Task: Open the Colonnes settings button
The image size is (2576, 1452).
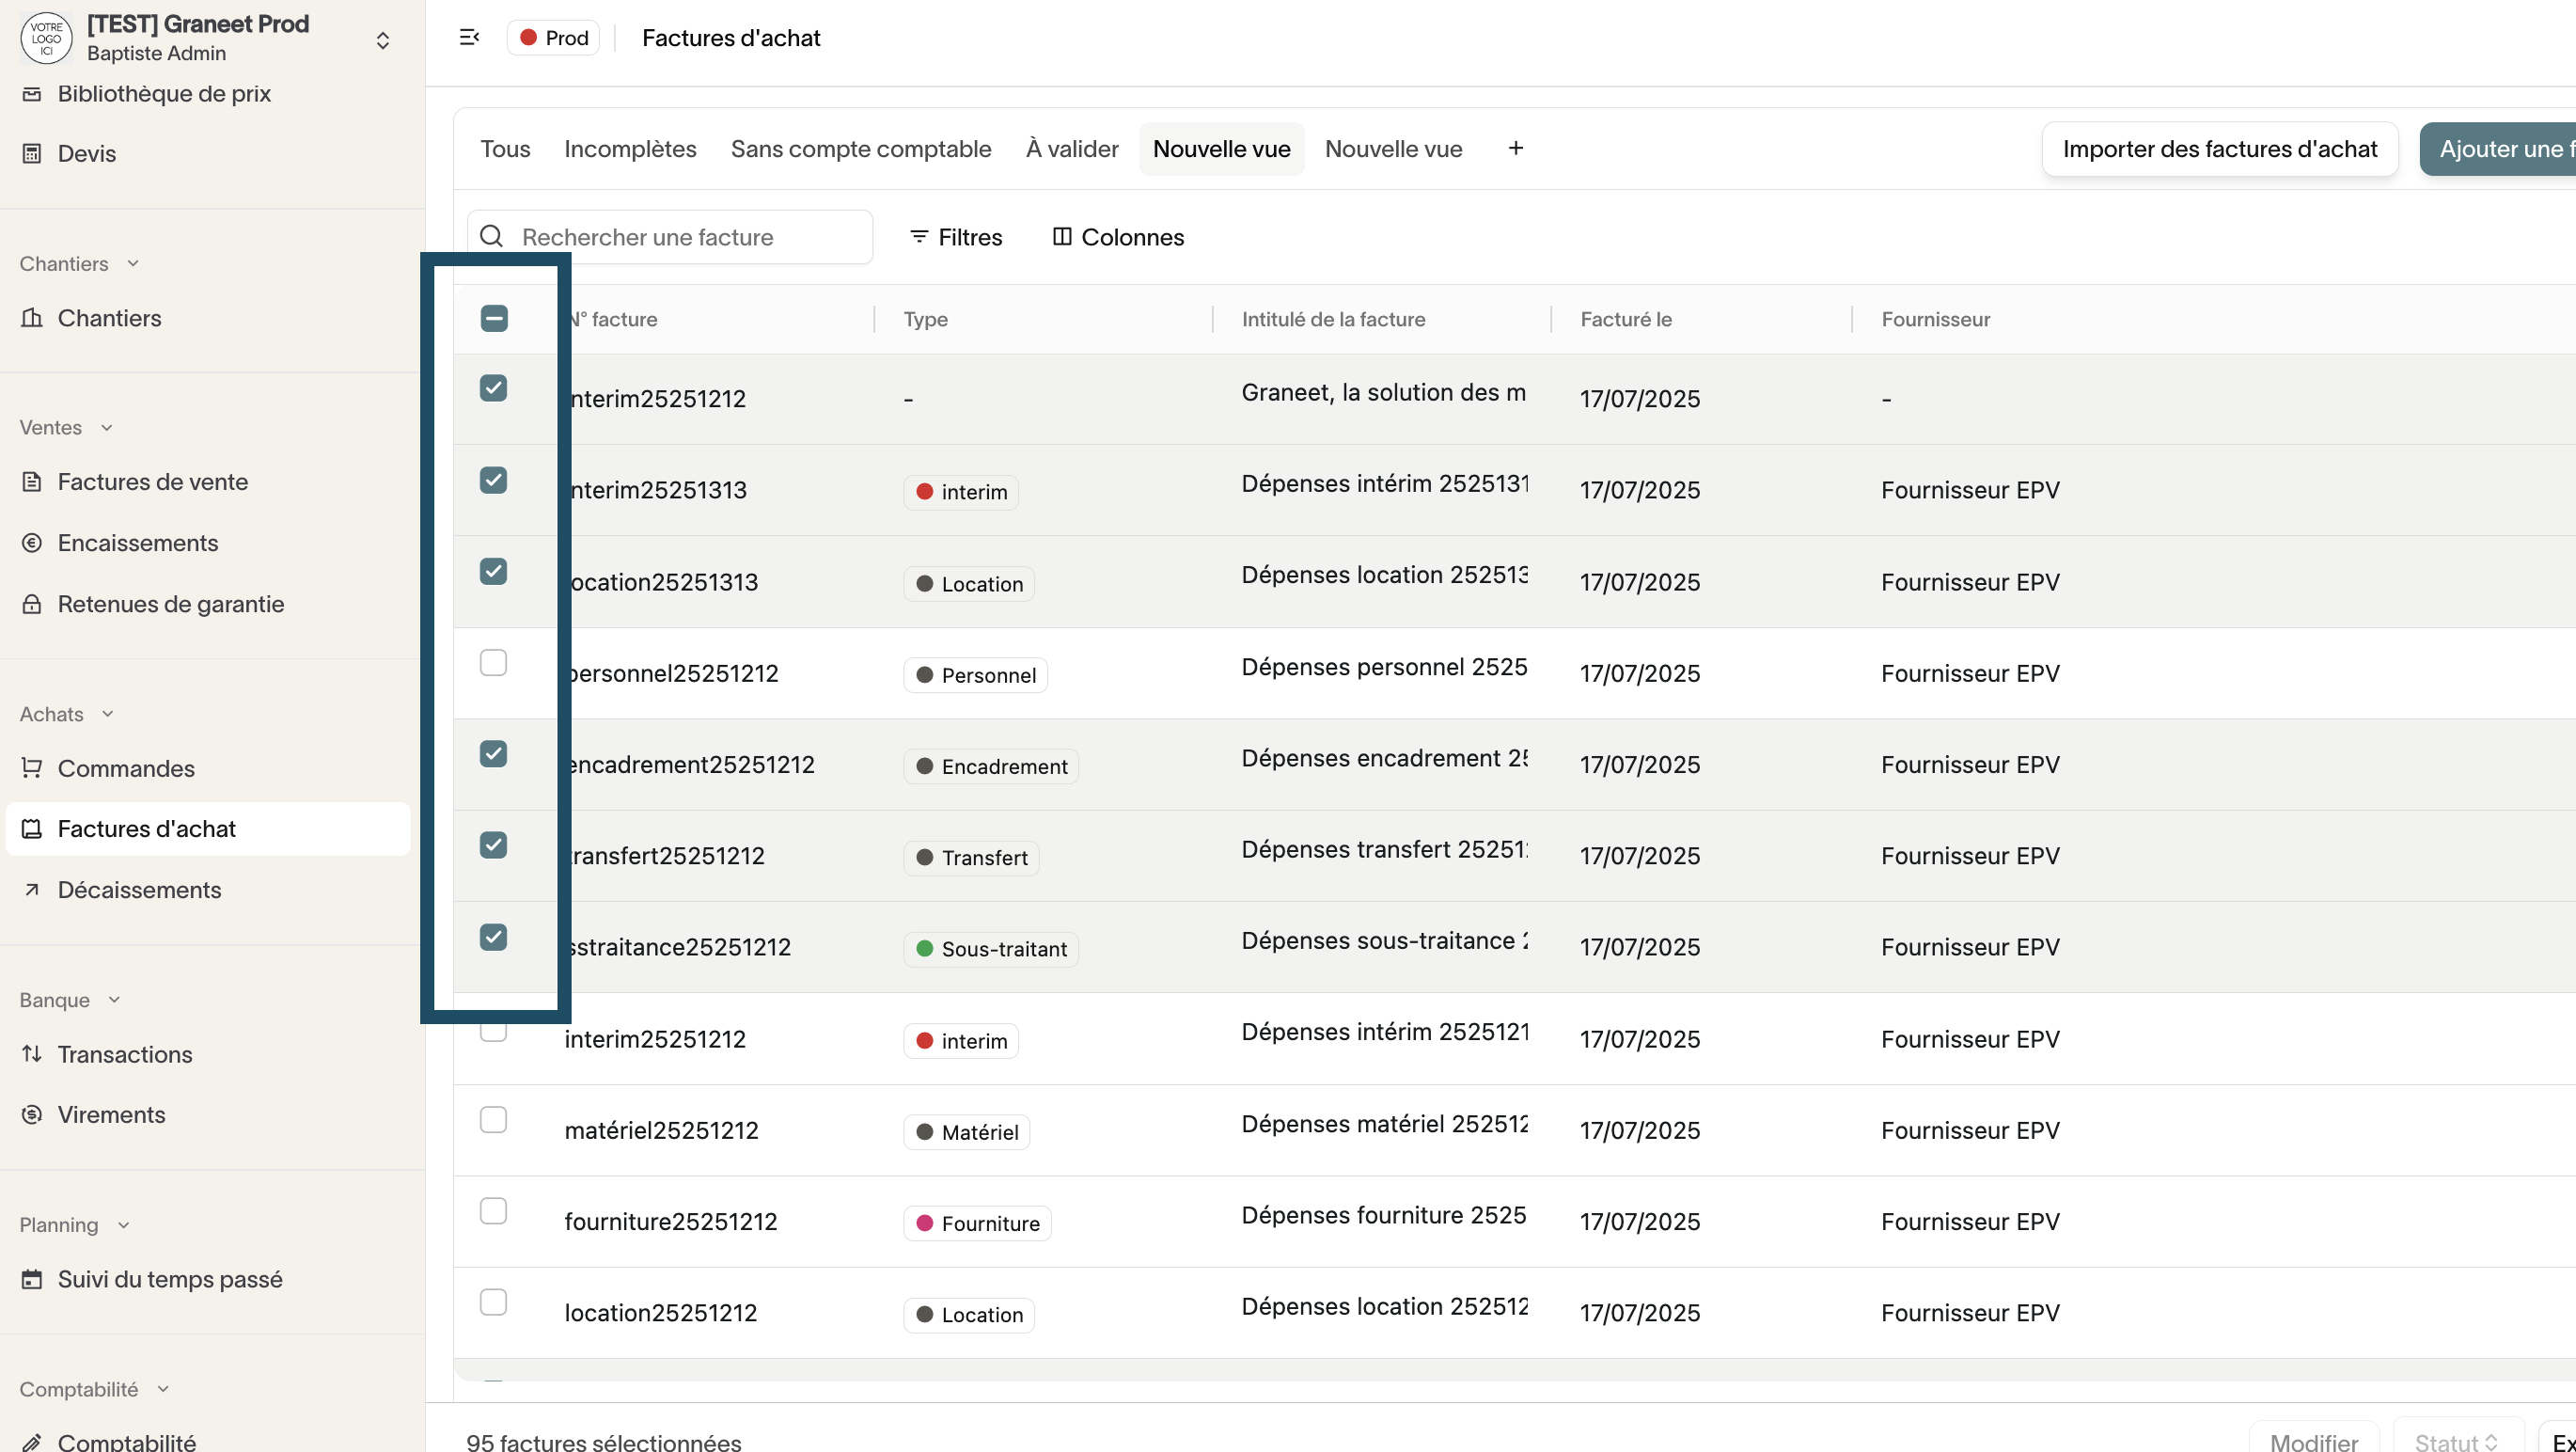Action: [x=1117, y=237]
